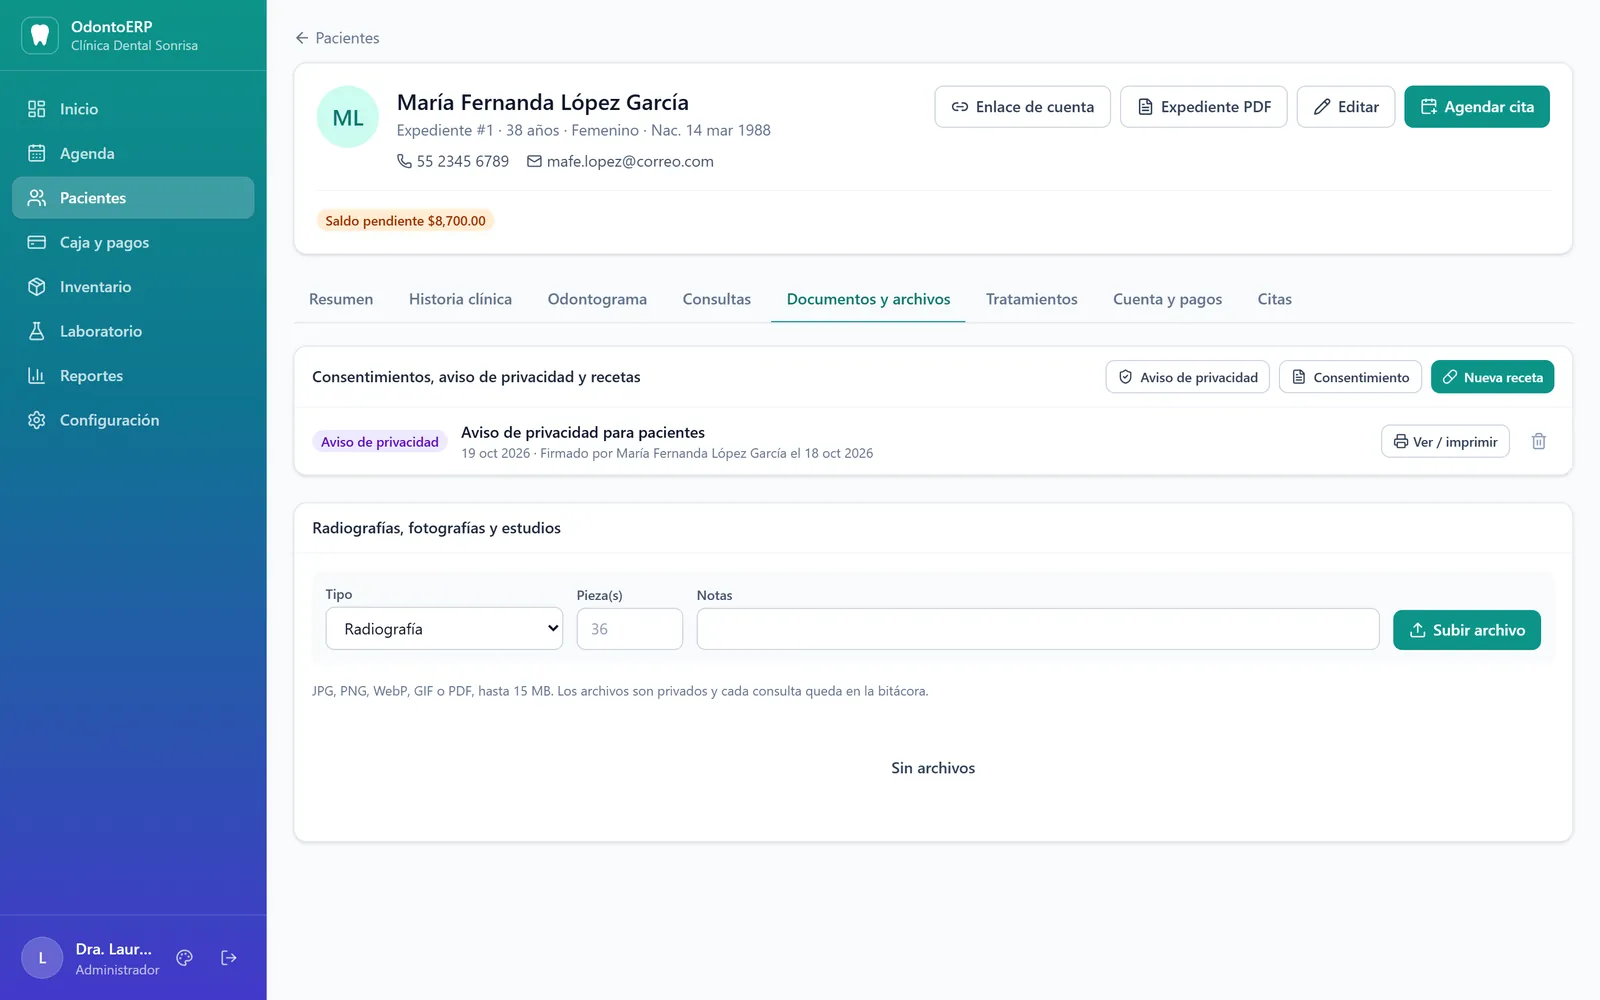Open the Consultas tab
Screen dimensions: 1600x1000
click(717, 299)
